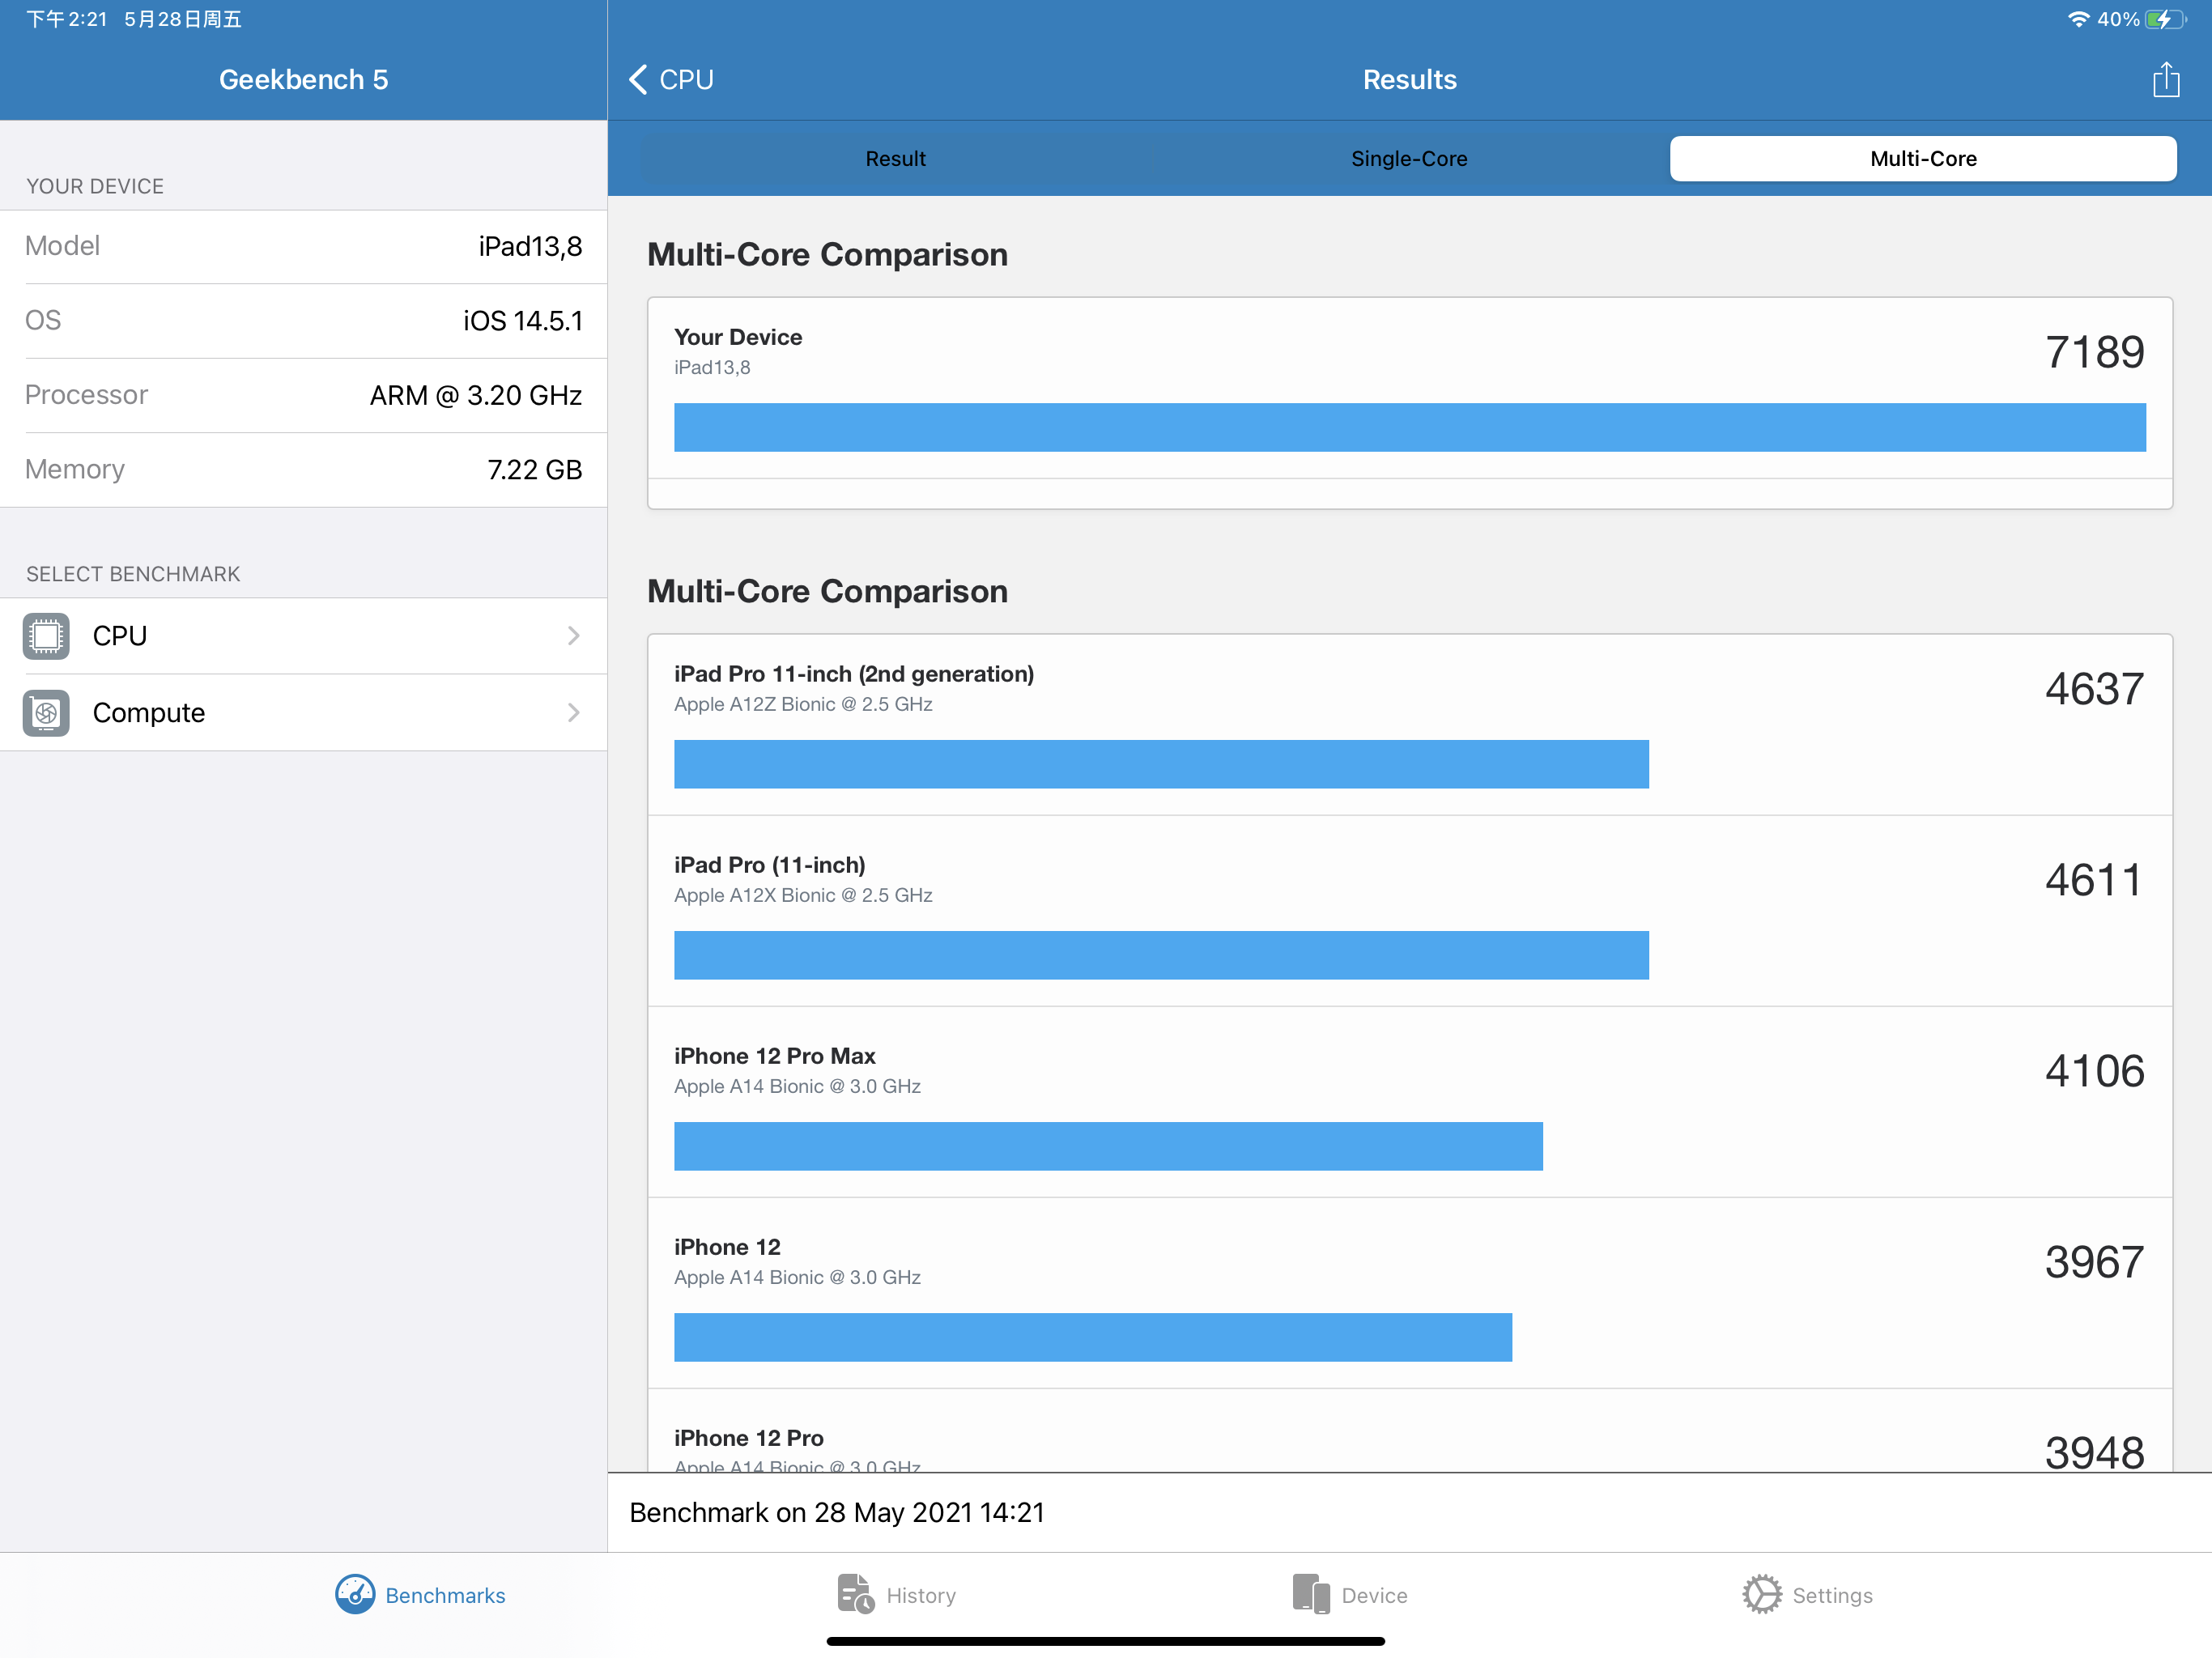Tap the share icon in Results header
Screen dimensions: 2212x1658
(2166, 79)
